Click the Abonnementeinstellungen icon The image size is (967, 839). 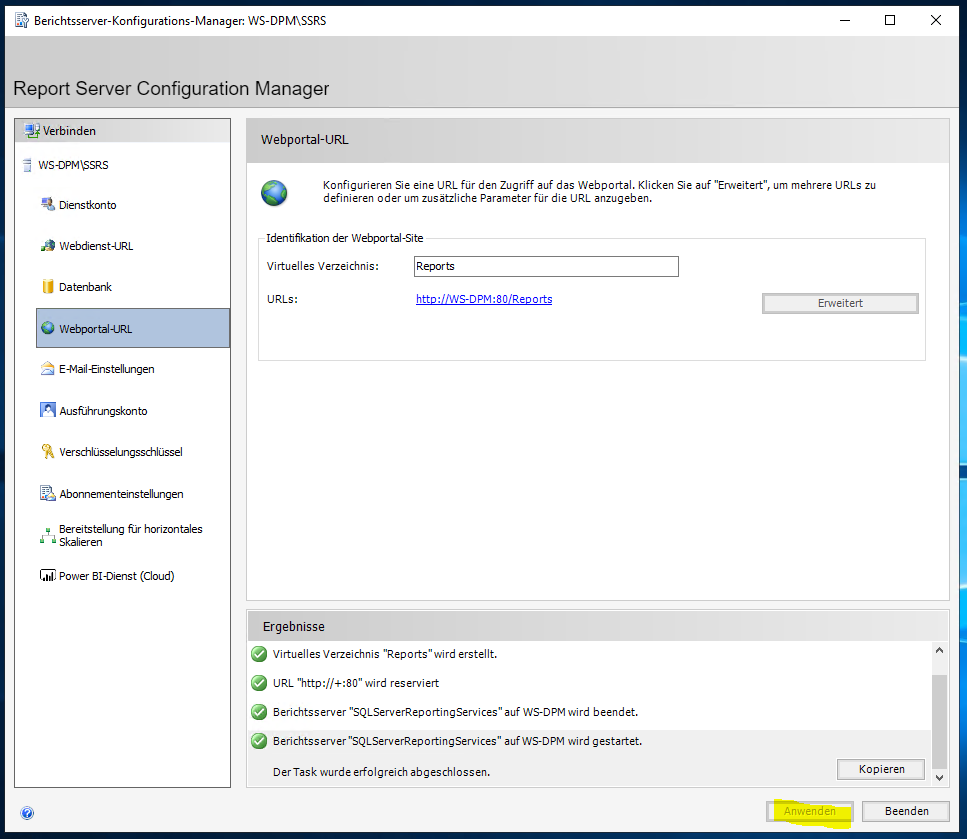(x=47, y=494)
